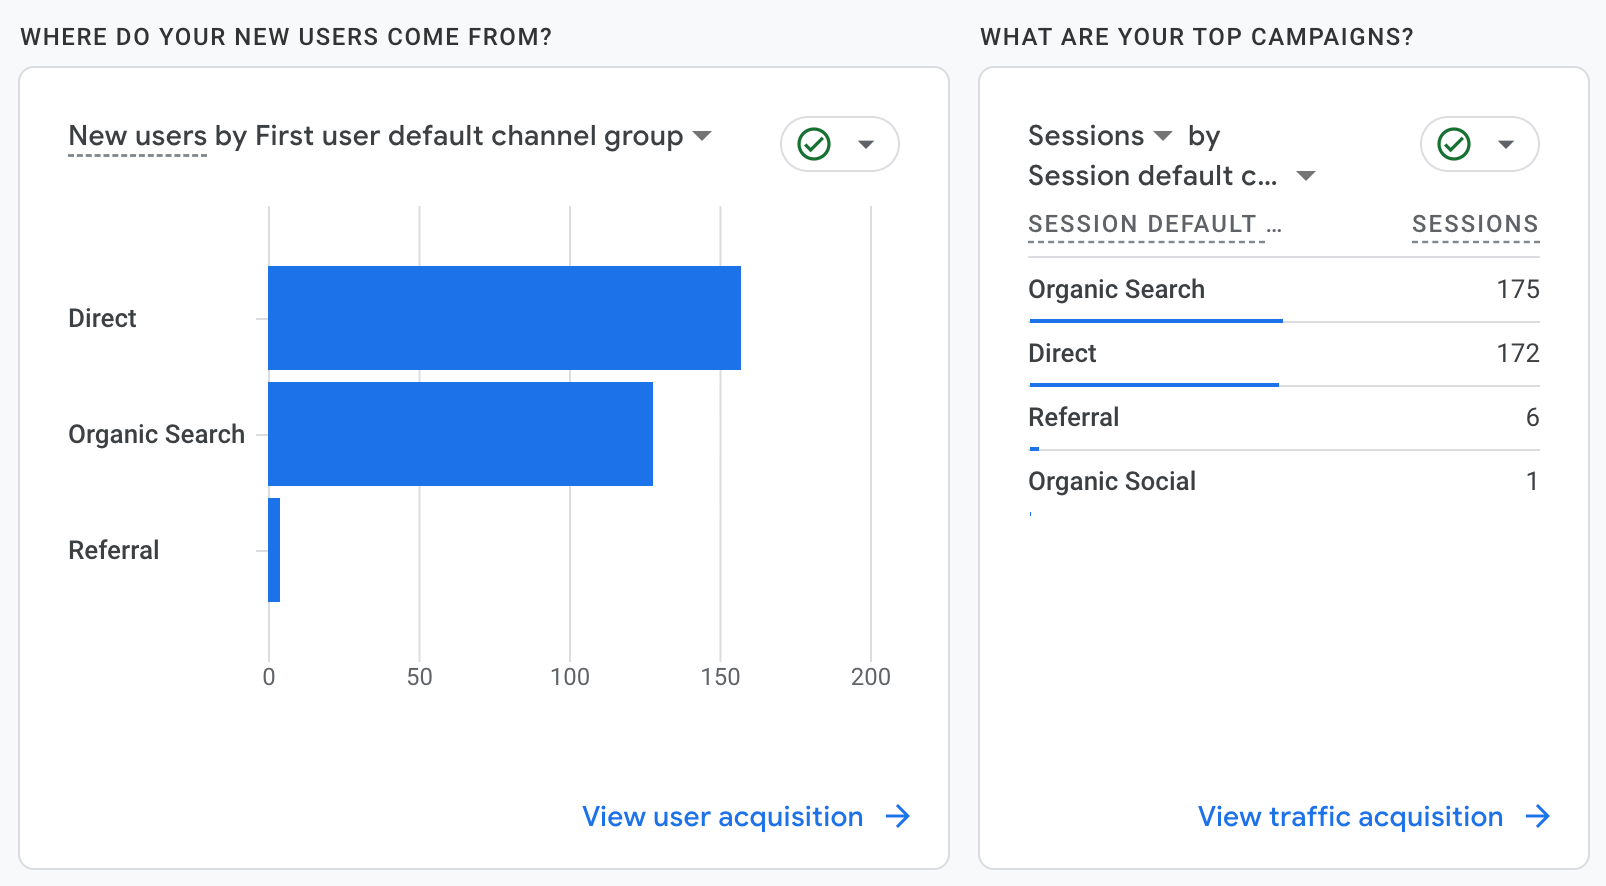Click arrow icon beside View traffic acquisition
The height and width of the screenshot is (886, 1606).
(x=1538, y=816)
